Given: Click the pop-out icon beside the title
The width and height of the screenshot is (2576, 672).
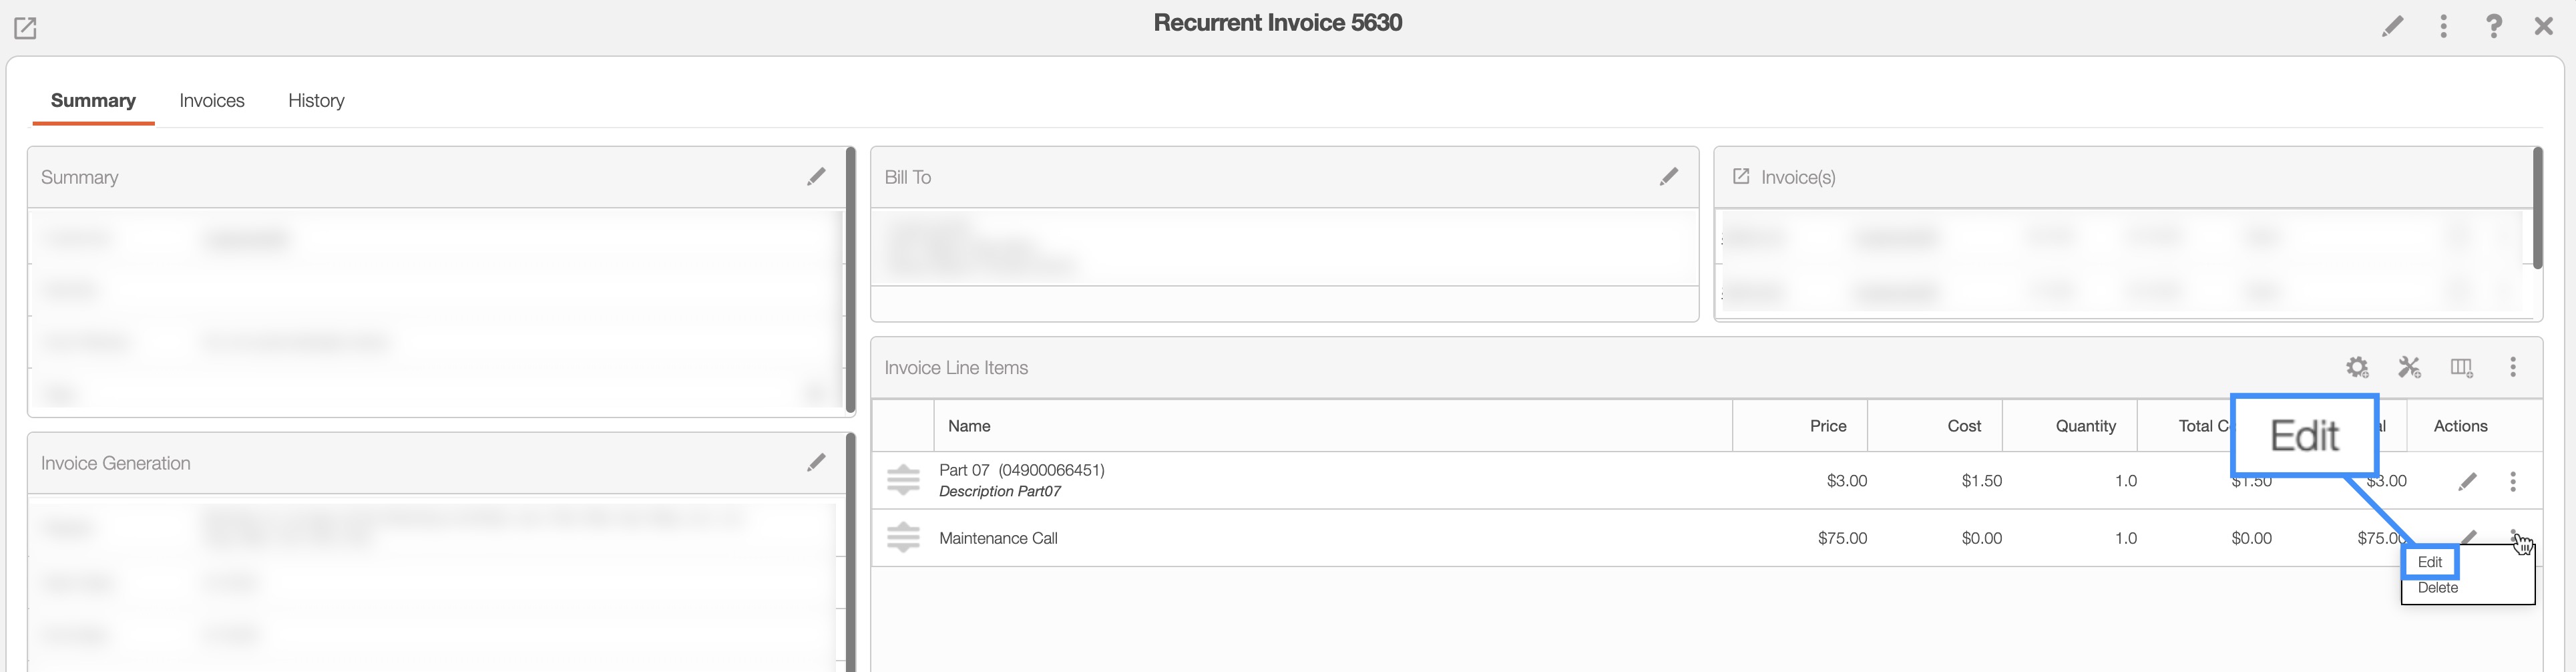Looking at the screenshot, I should (25, 28).
